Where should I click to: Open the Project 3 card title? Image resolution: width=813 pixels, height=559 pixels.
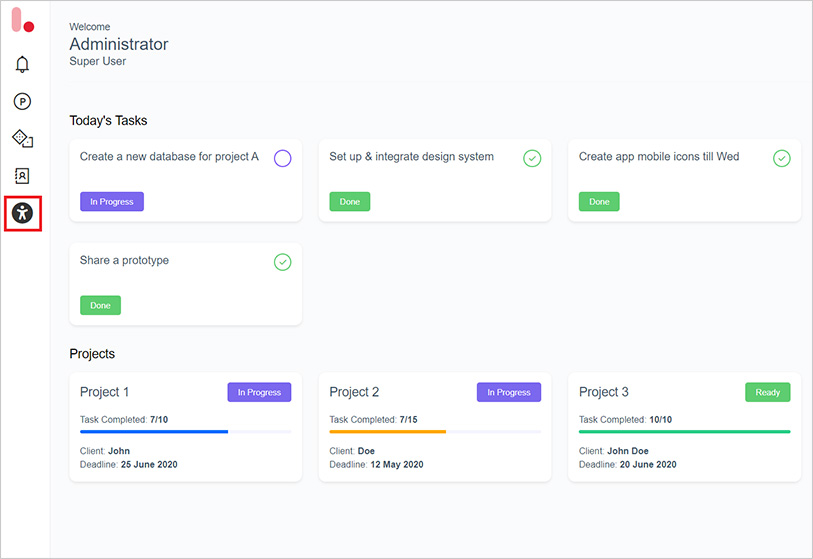[605, 392]
